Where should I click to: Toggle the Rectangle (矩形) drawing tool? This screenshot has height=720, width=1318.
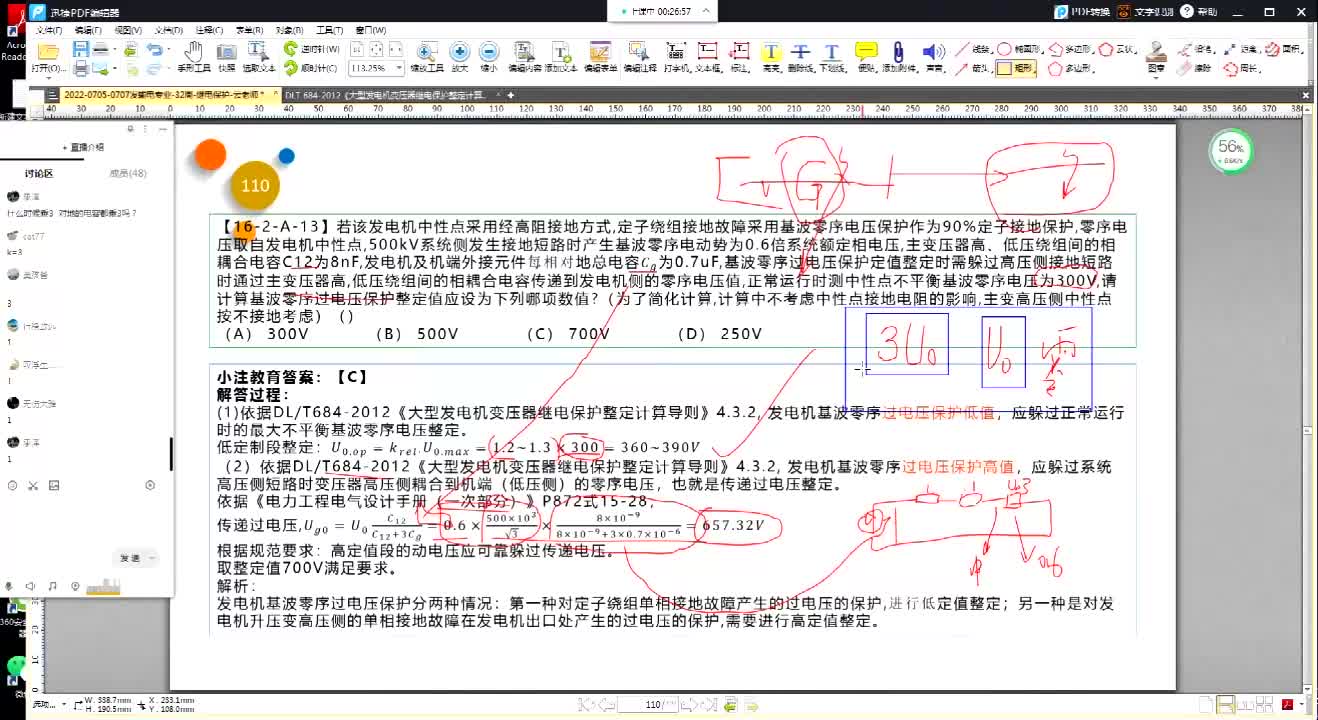(x=1016, y=69)
